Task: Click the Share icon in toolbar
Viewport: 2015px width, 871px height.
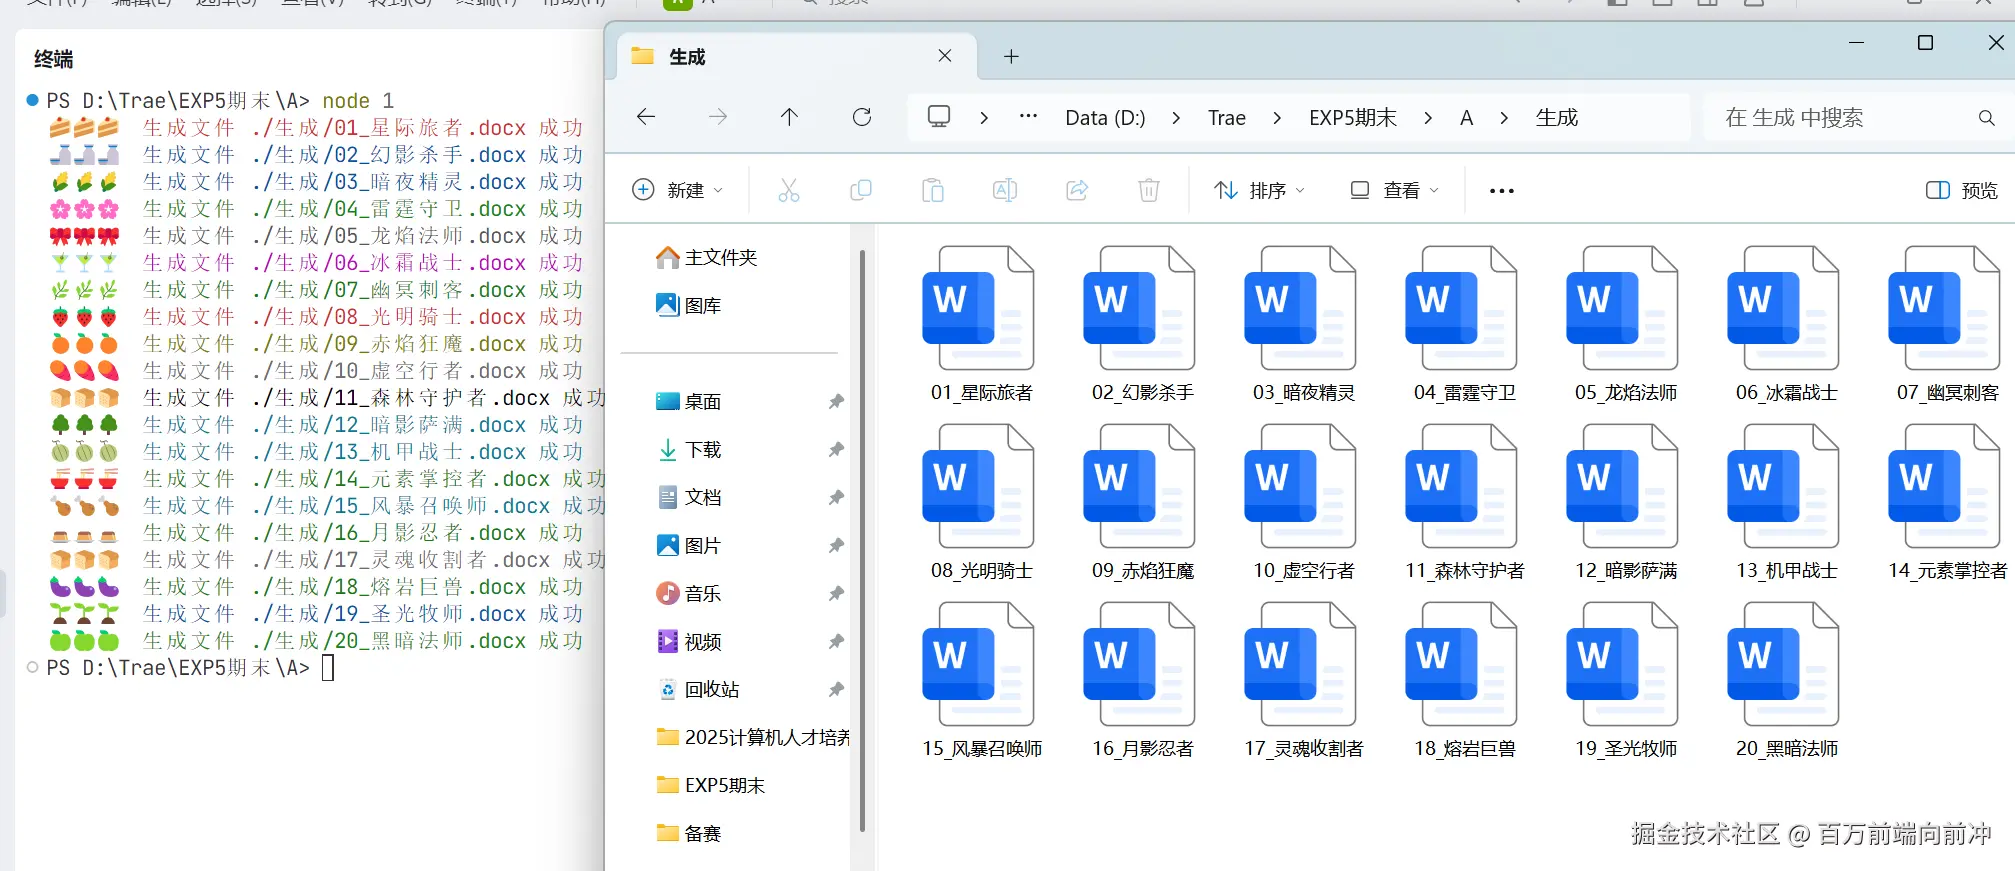Action: (x=1077, y=190)
